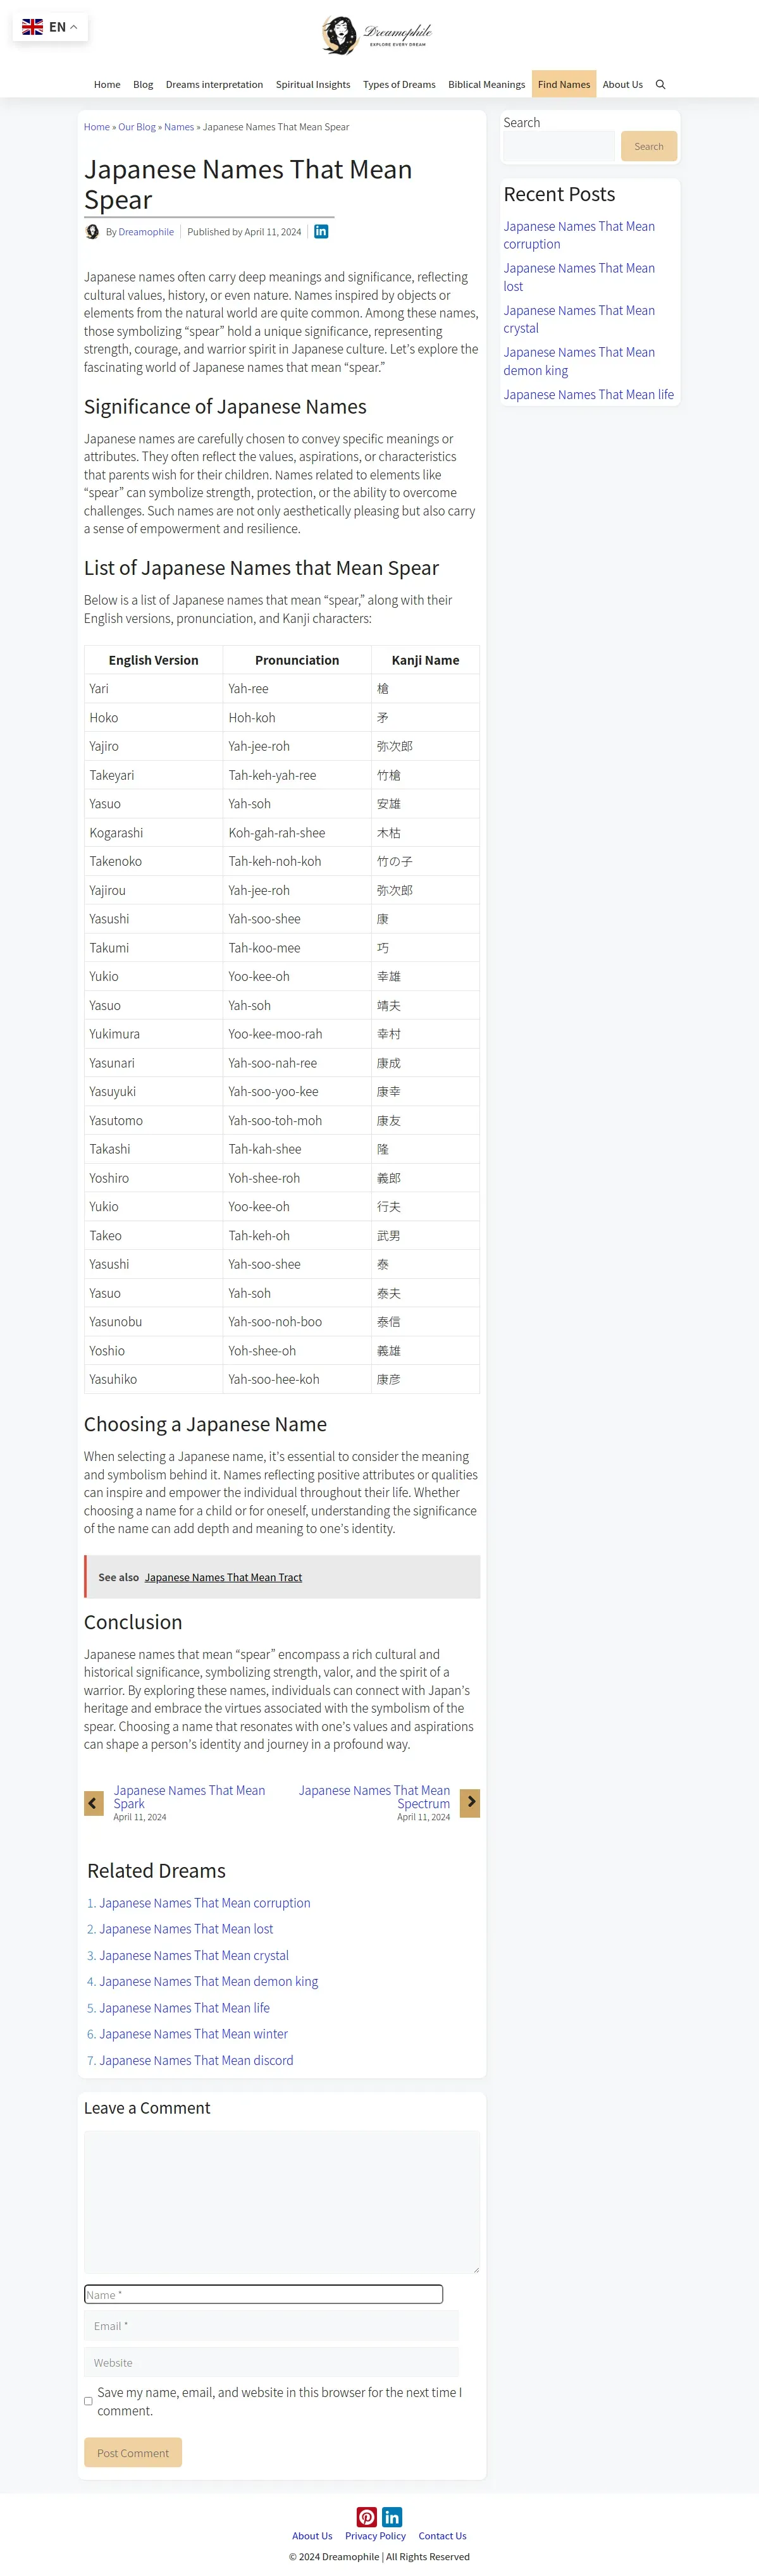Click the LinkedIn share icon beside the publish date
Viewport: 759px width, 2576px height.
pos(321,231)
